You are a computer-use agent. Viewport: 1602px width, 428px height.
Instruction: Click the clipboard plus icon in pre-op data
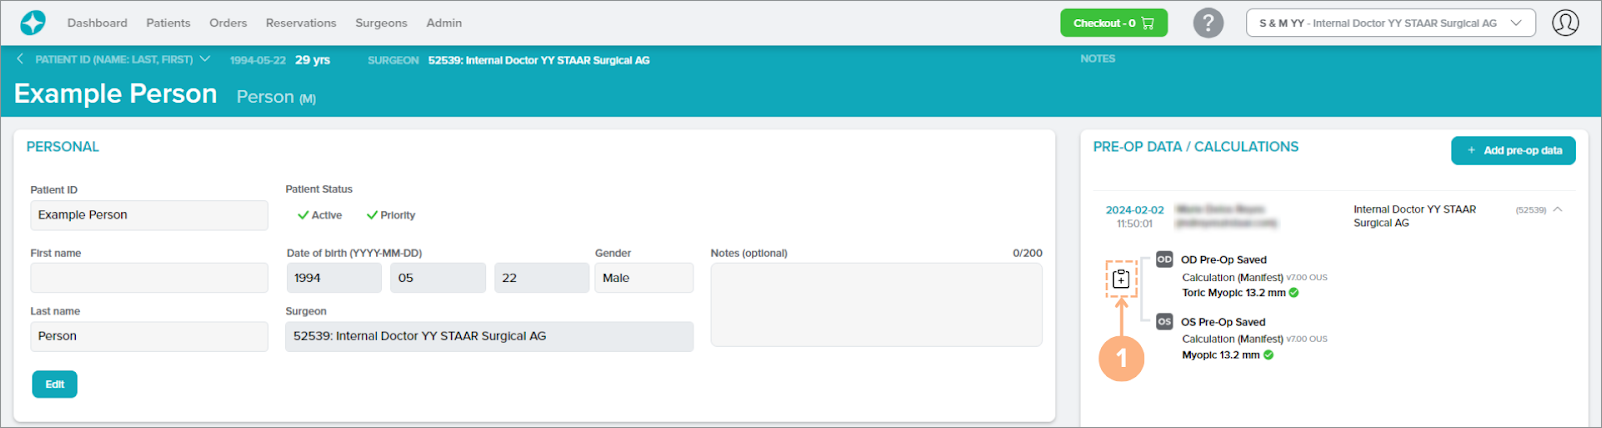(1121, 279)
